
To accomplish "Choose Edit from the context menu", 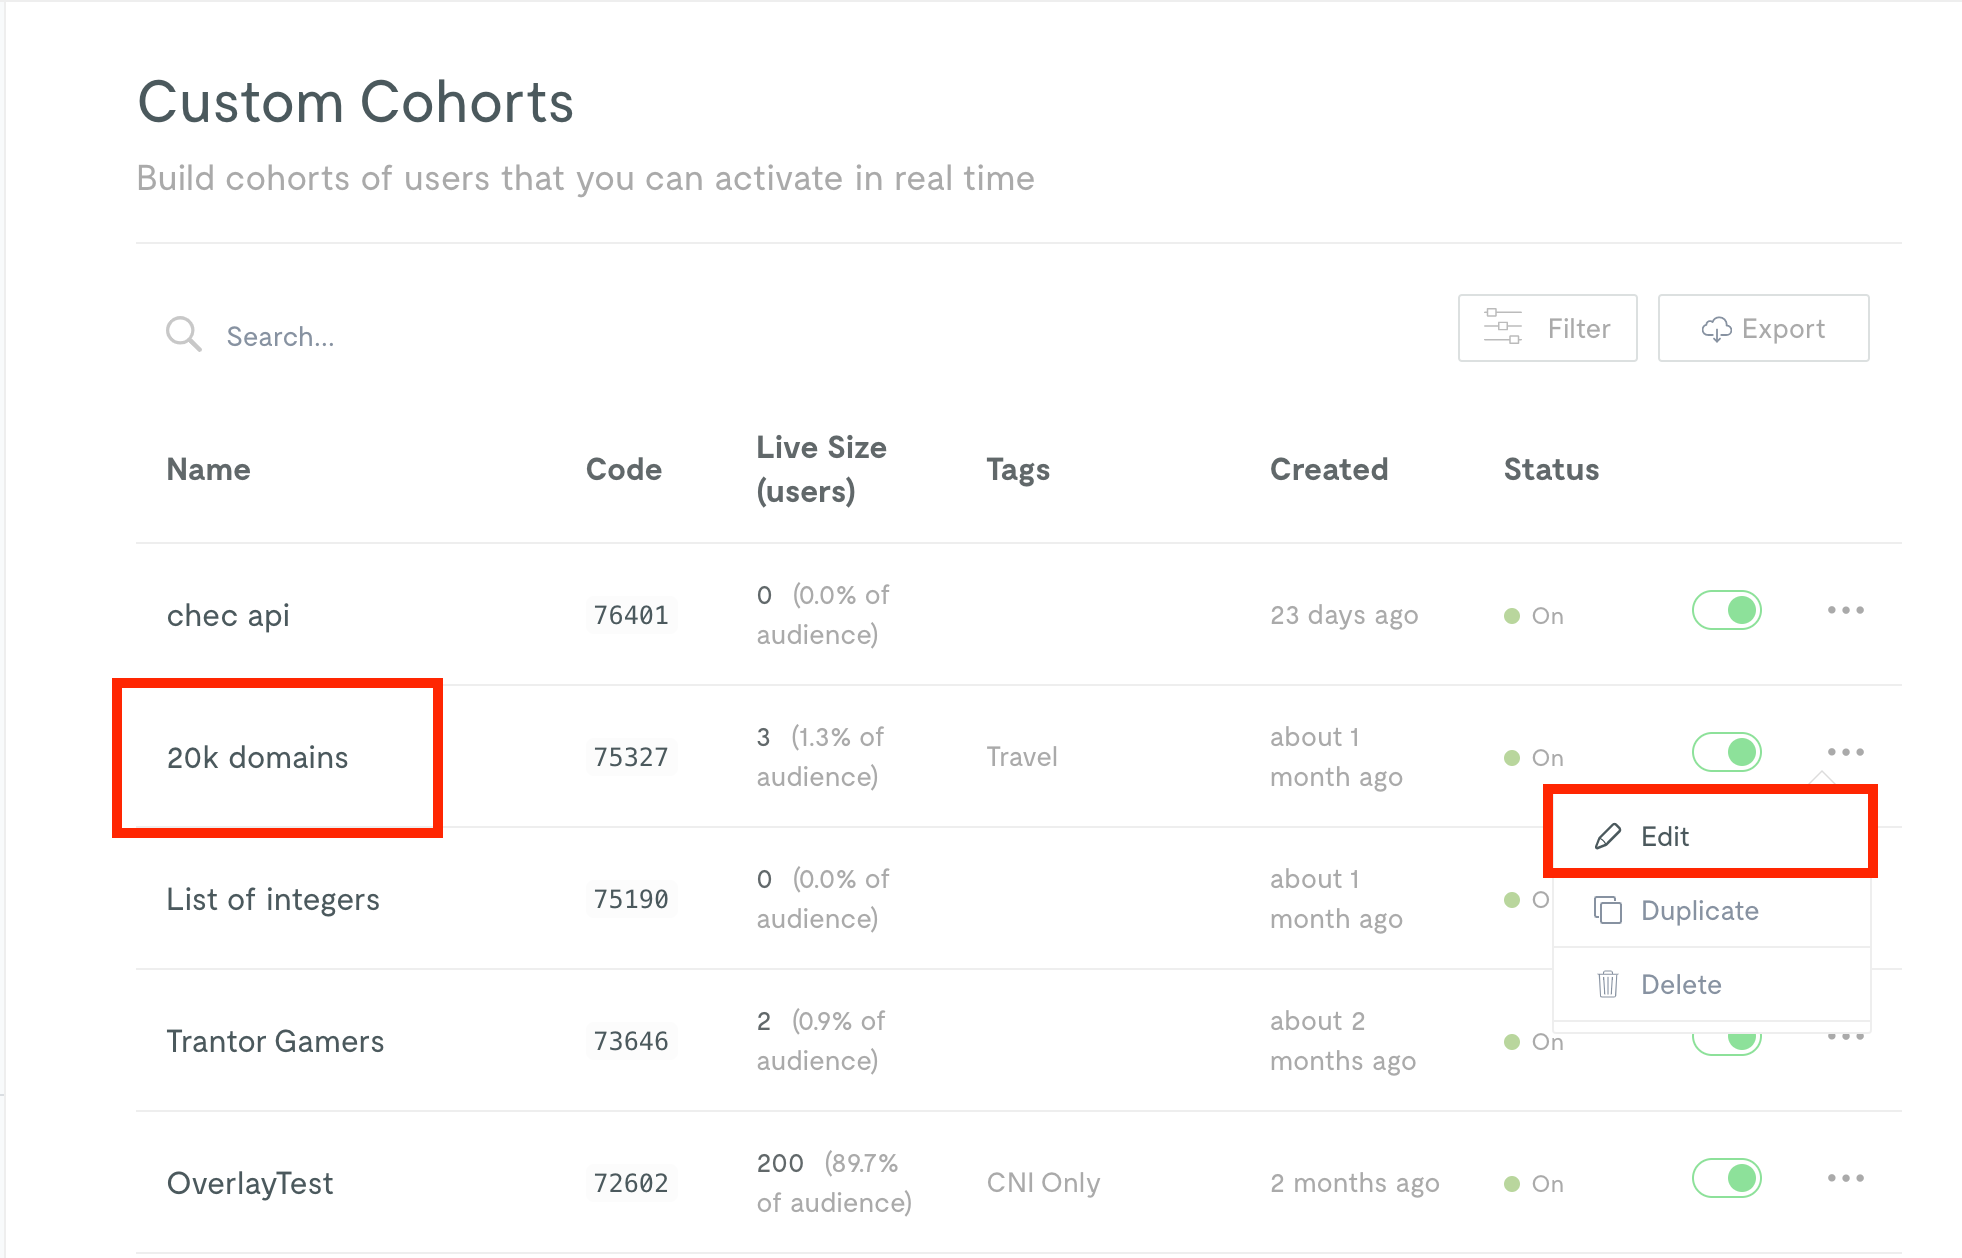I will (x=1711, y=836).
